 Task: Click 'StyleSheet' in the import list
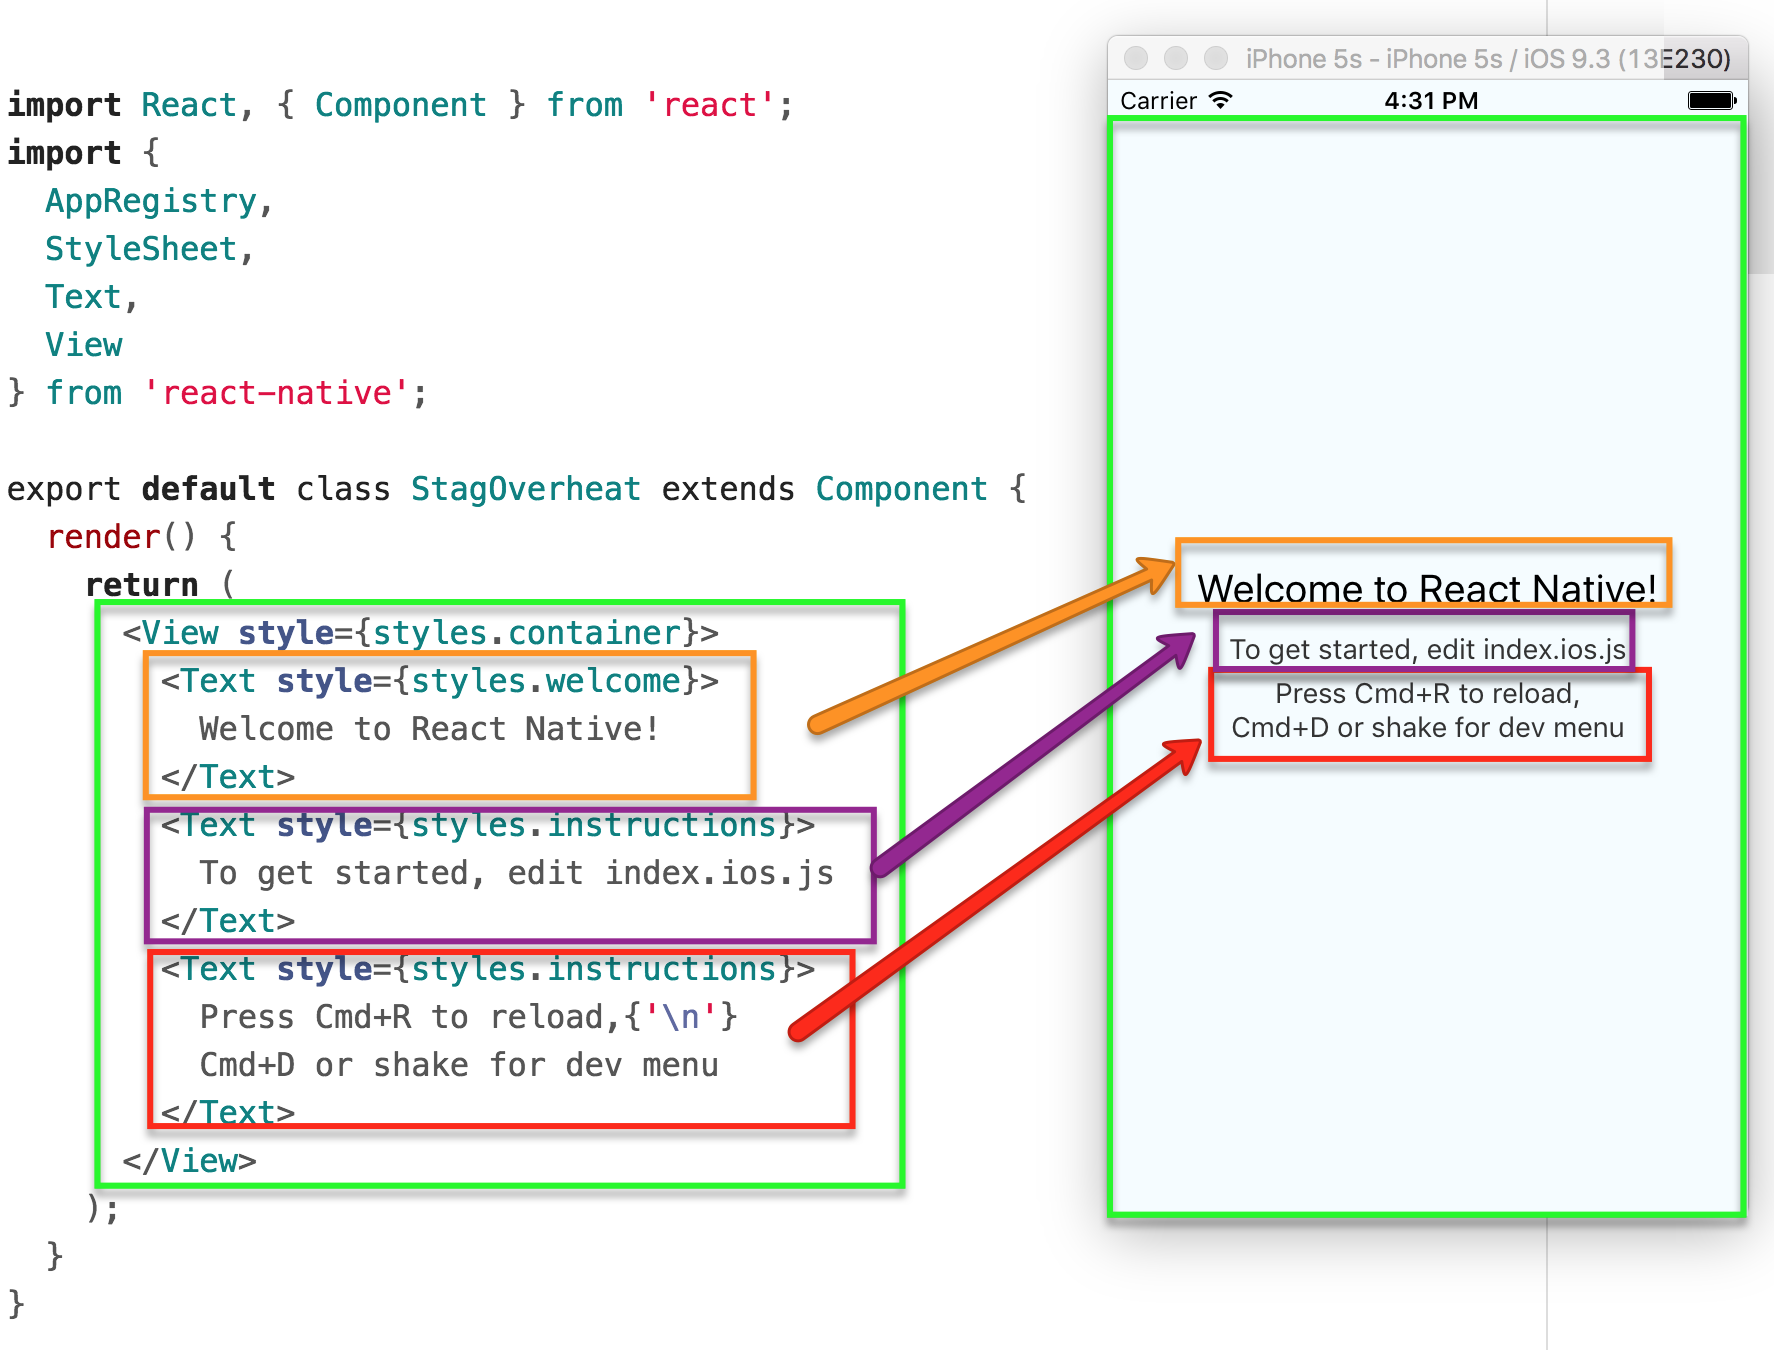click(x=141, y=249)
